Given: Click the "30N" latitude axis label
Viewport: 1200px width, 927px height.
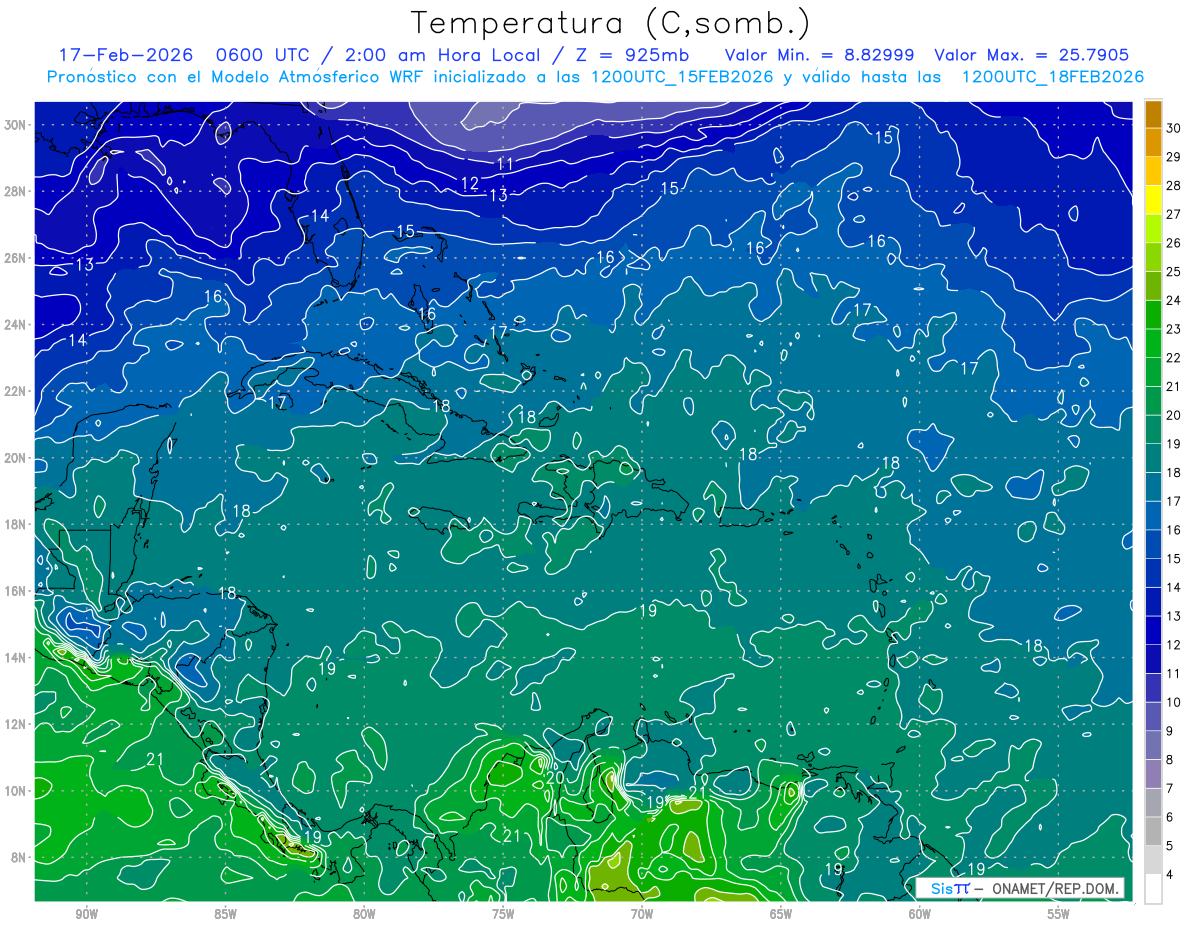Looking at the screenshot, I should [17, 125].
